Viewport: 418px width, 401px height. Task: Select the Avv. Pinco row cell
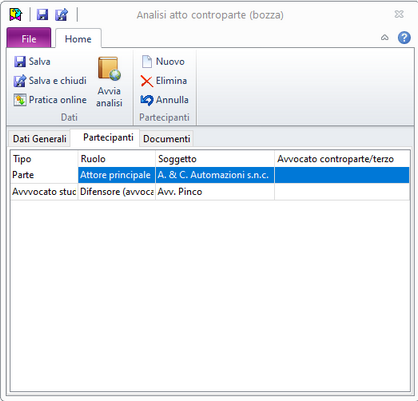[215, 192]
